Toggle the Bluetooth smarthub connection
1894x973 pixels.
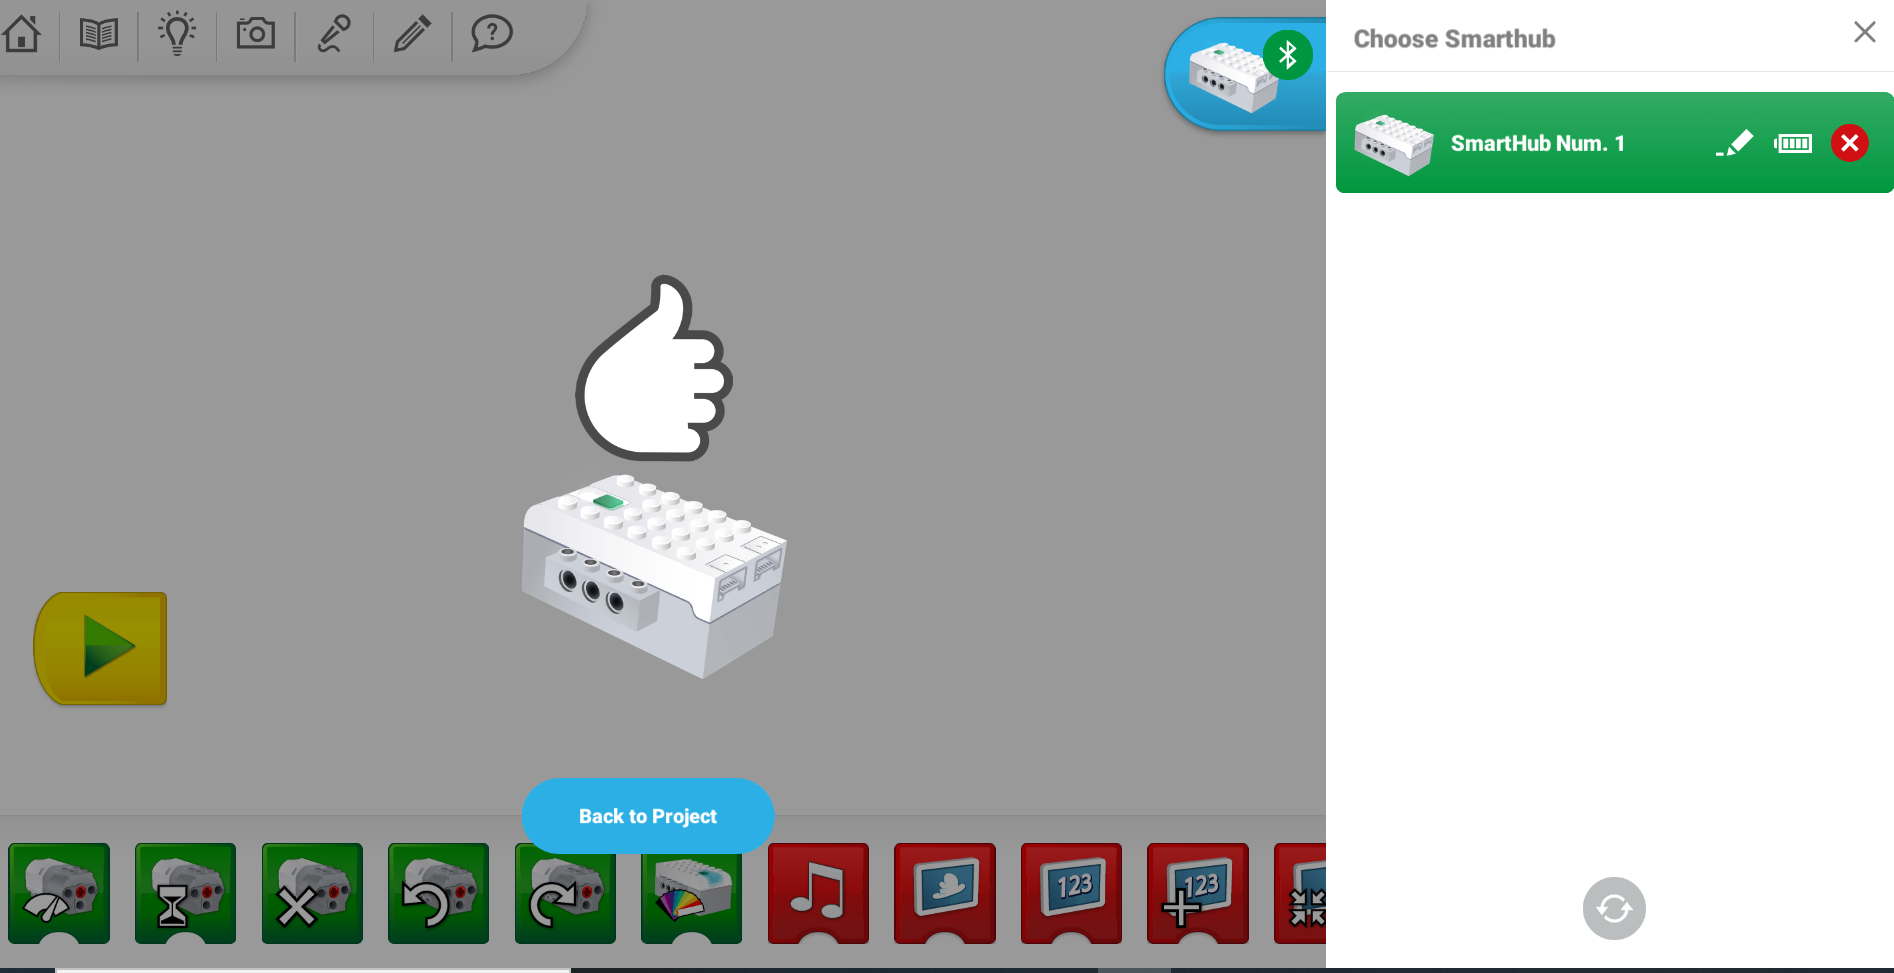click(1288, 55)
